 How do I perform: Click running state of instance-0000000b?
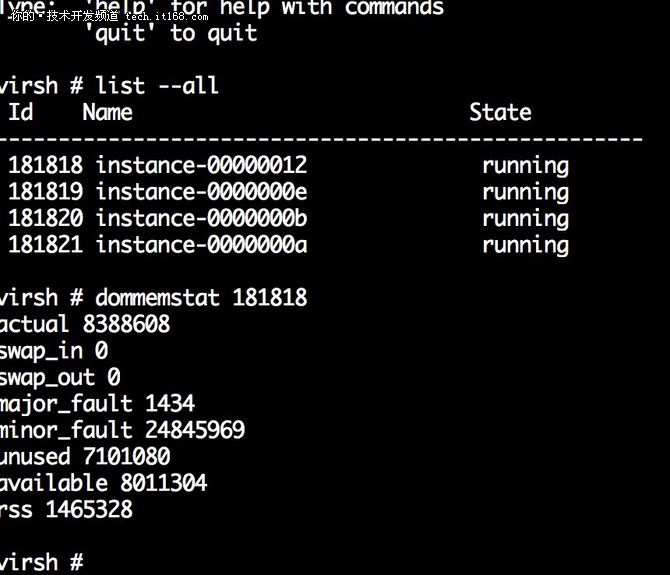526,220
